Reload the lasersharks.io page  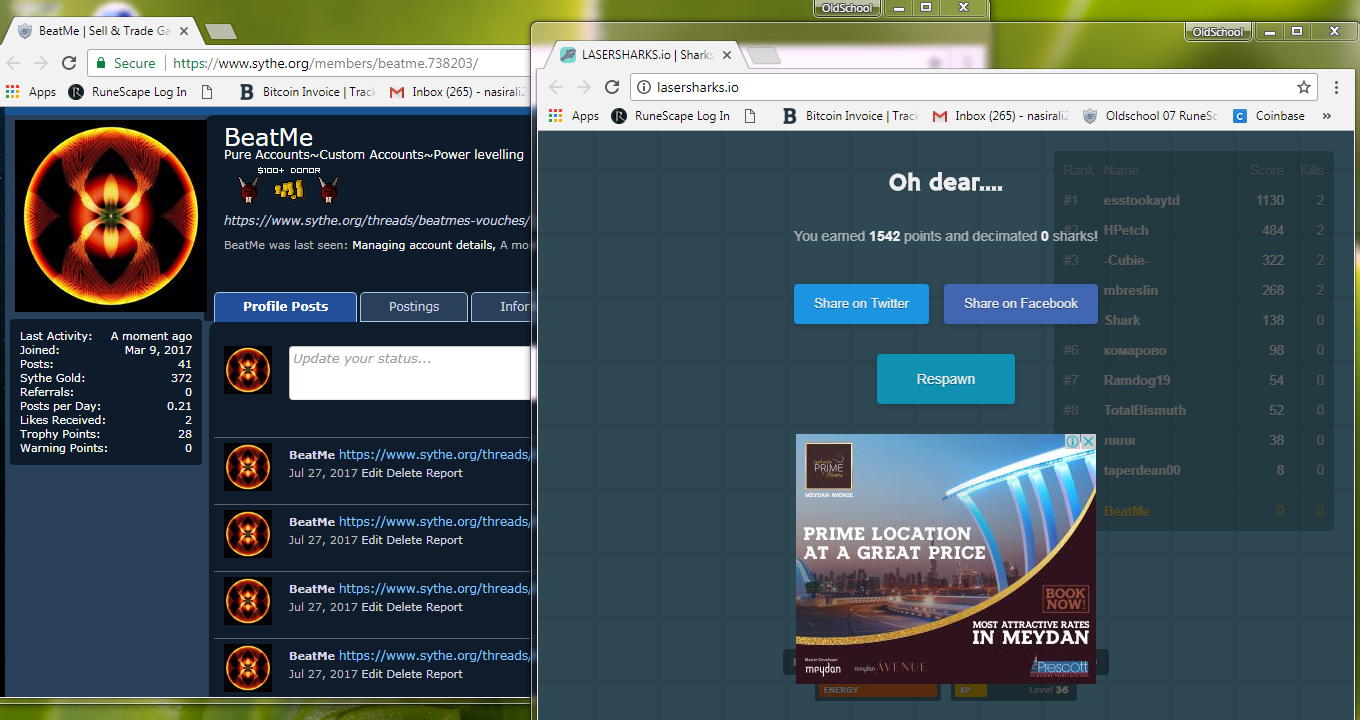[x=612, y=87]
